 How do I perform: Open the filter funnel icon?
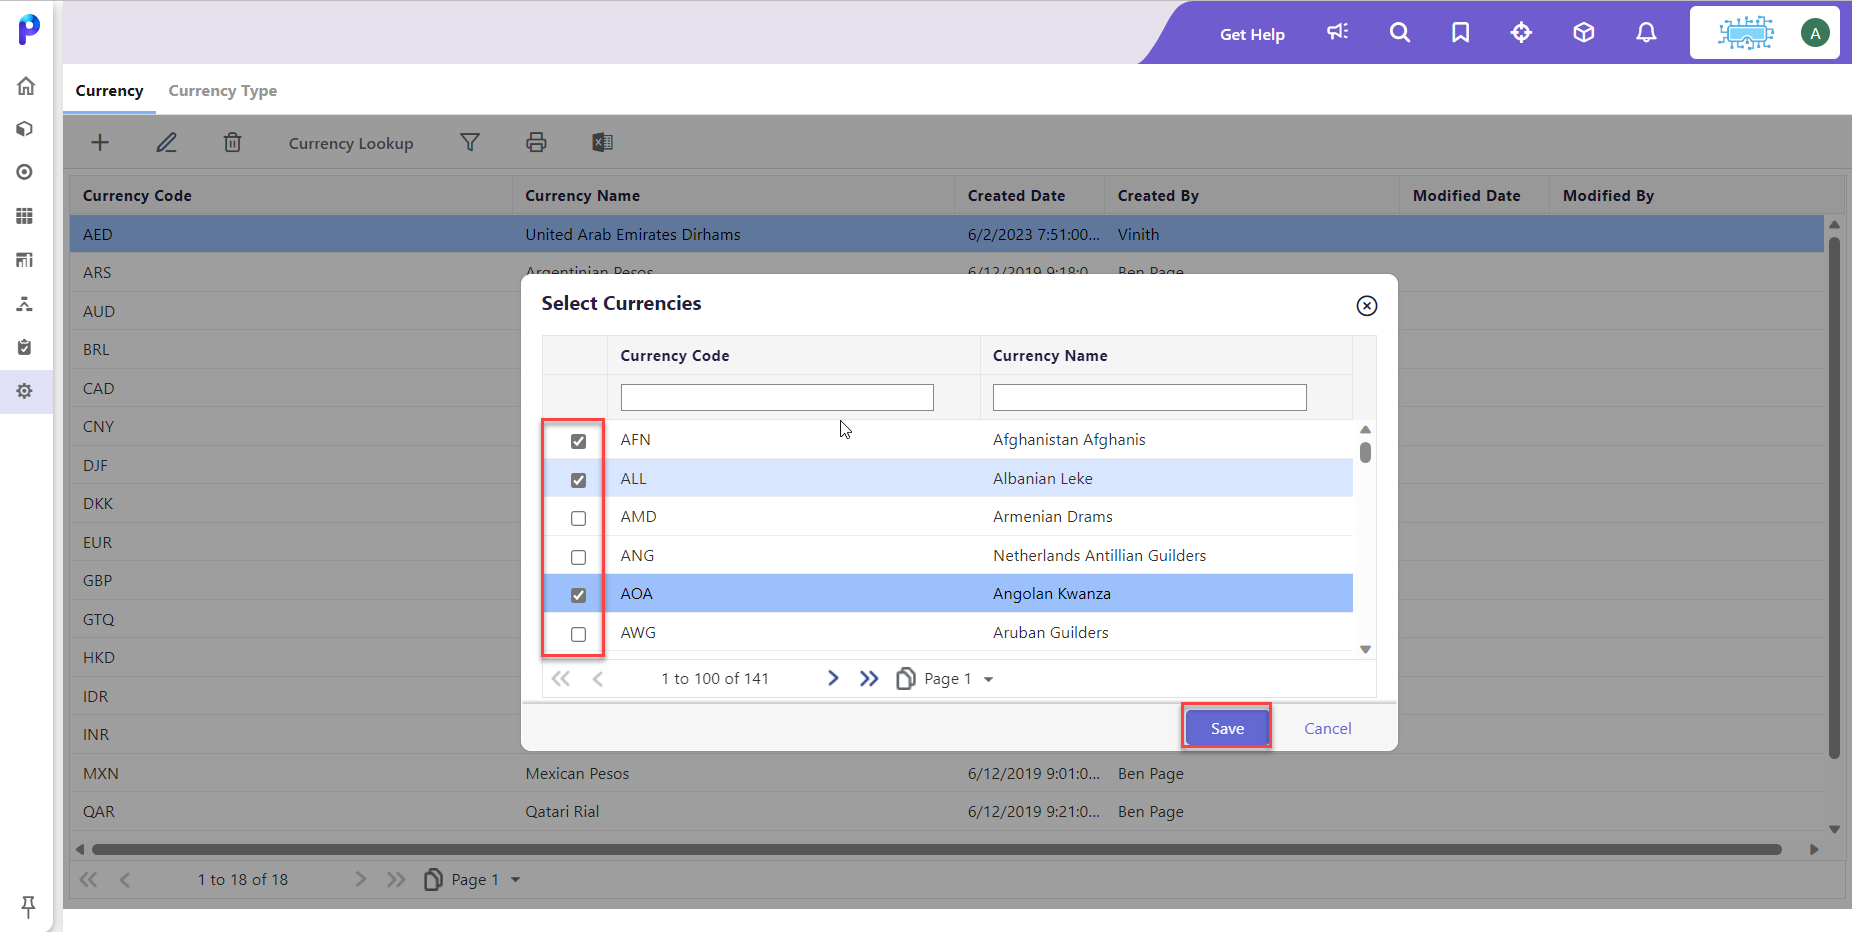point(470,142)
